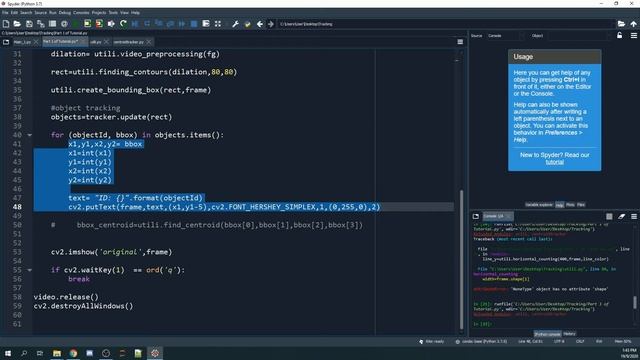Switch to the History tab
The image size is (640, 360).
click(569, 334)
